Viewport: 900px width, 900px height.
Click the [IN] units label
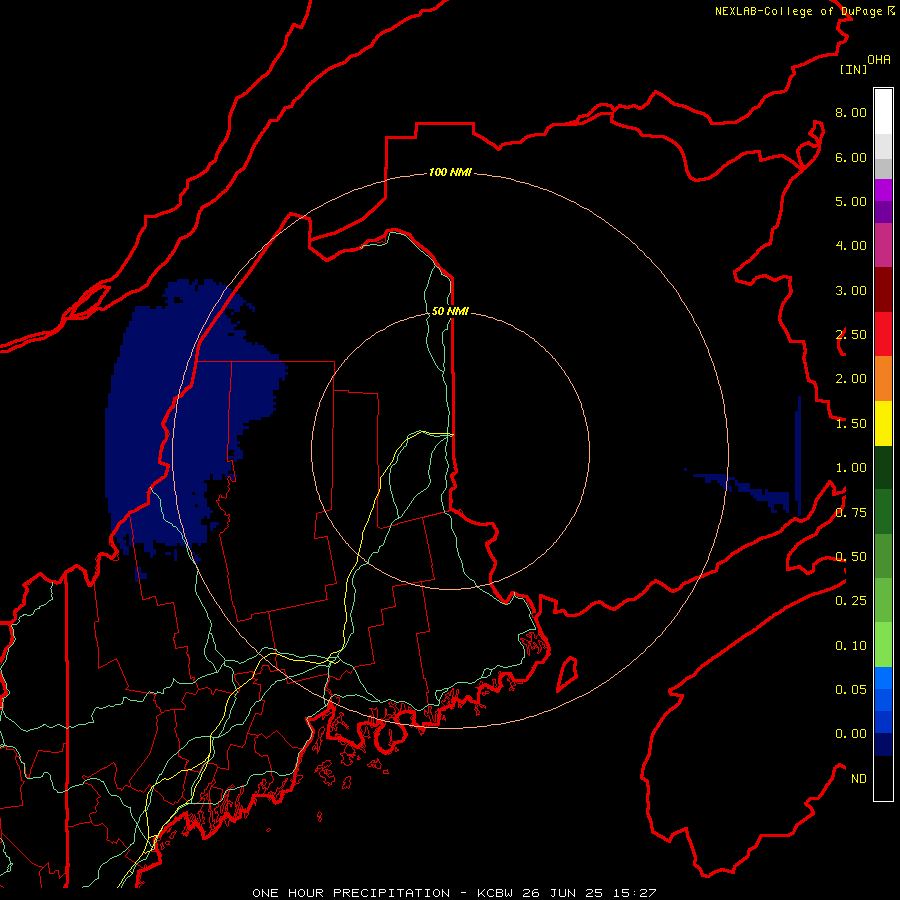click(x=853, y=69)
